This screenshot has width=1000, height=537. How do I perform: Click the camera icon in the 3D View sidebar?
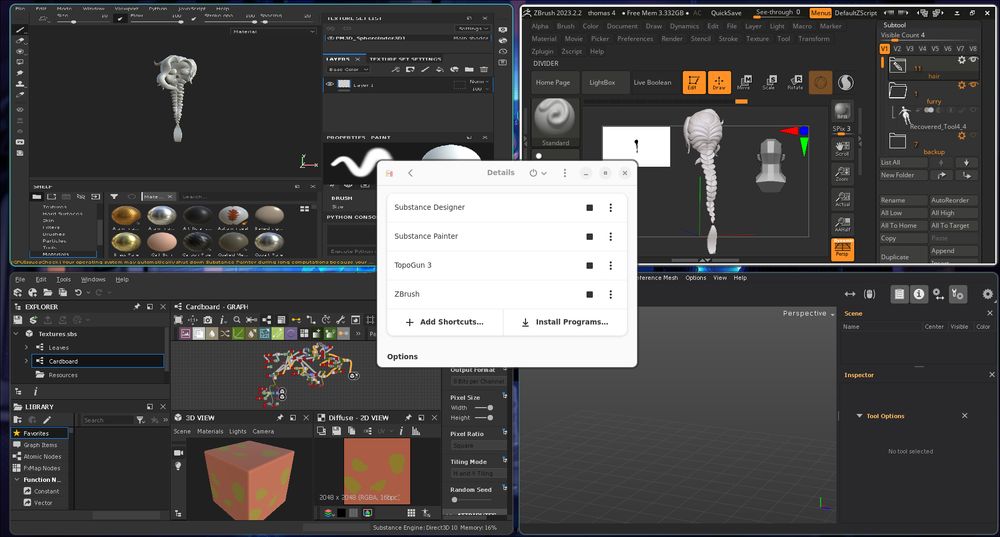pos(178,453)
